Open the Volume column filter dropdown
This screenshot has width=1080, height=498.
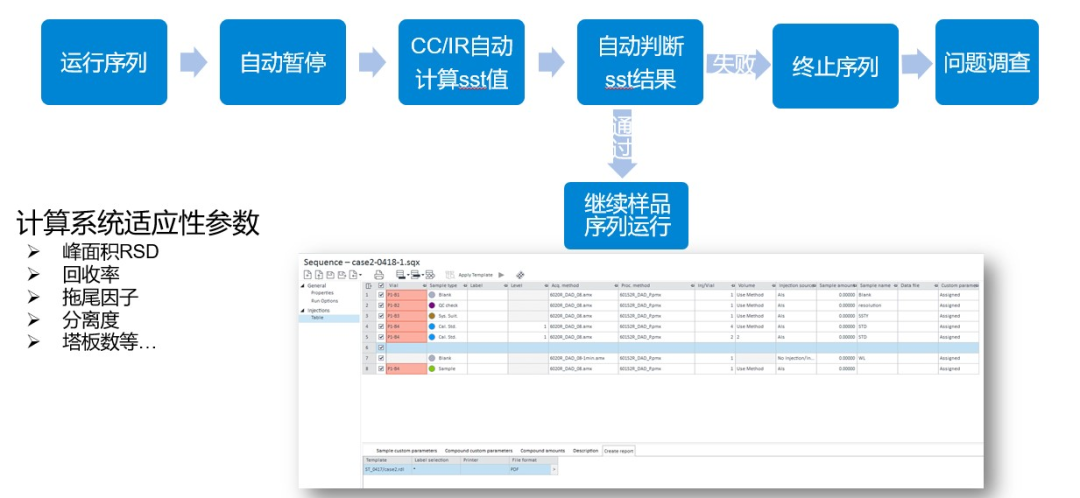(773, 286)
